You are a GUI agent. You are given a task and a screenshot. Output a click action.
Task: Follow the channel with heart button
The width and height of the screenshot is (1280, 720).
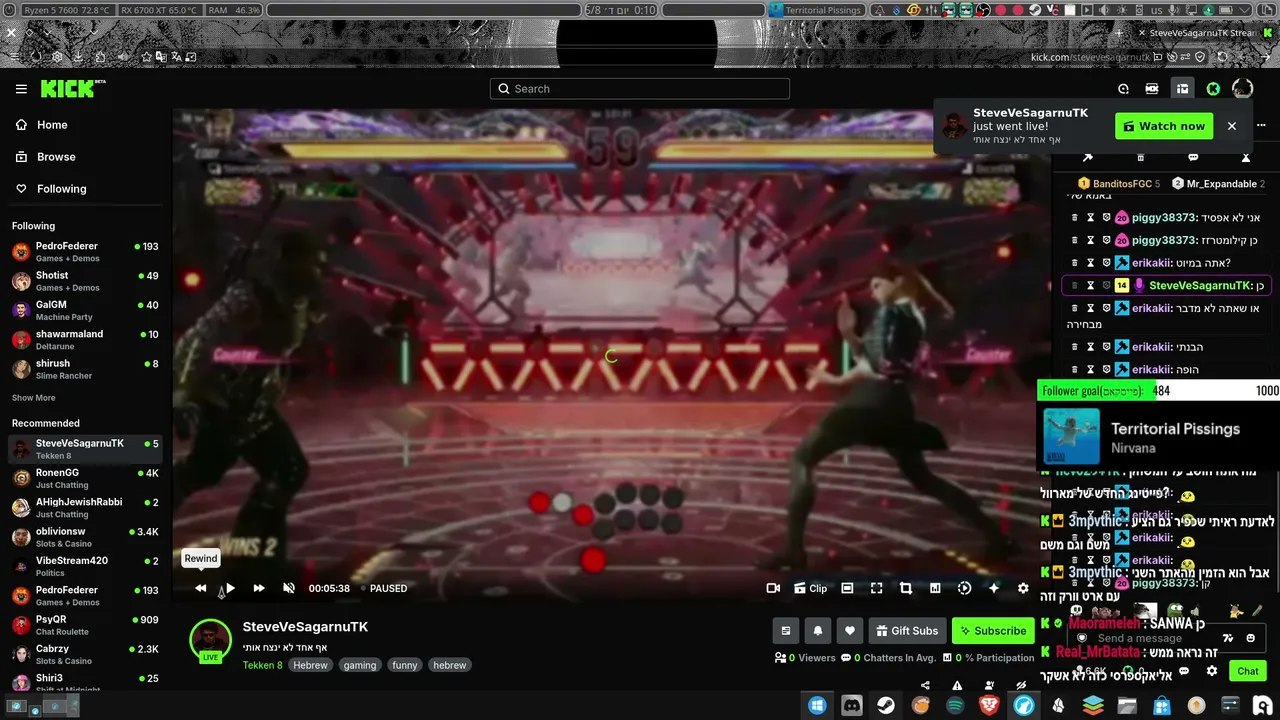[x=850, y=631]
